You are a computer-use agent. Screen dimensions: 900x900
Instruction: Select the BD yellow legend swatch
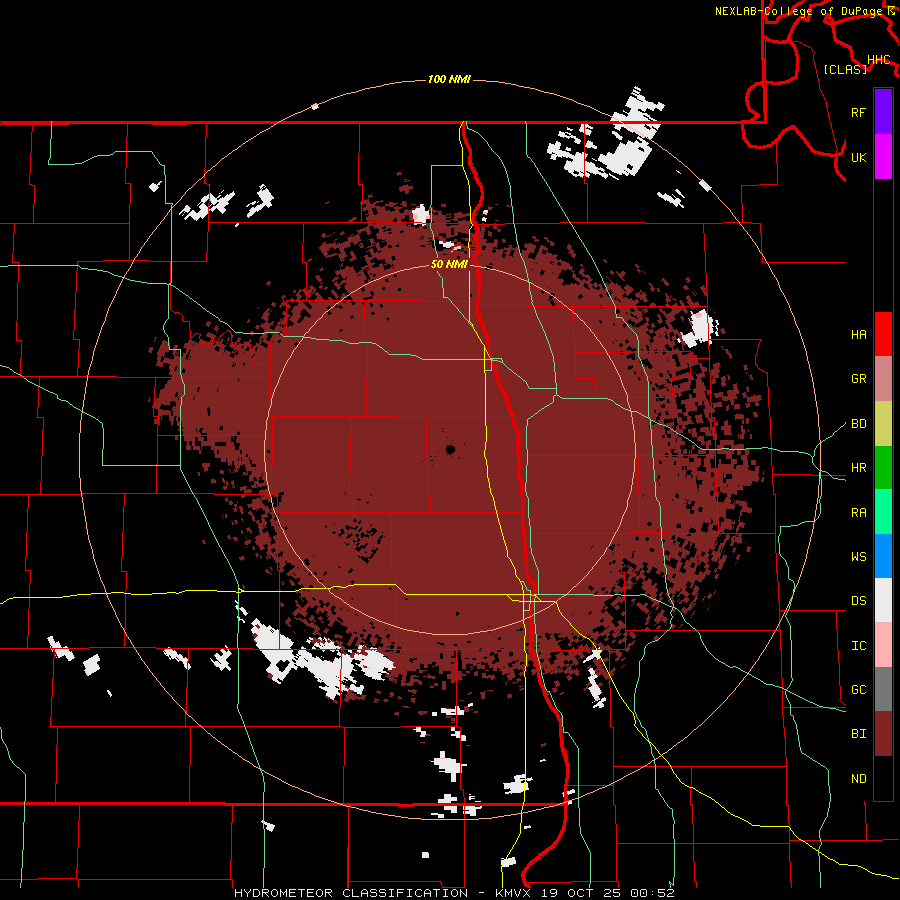pyautogui.click(x=883, y=424)
